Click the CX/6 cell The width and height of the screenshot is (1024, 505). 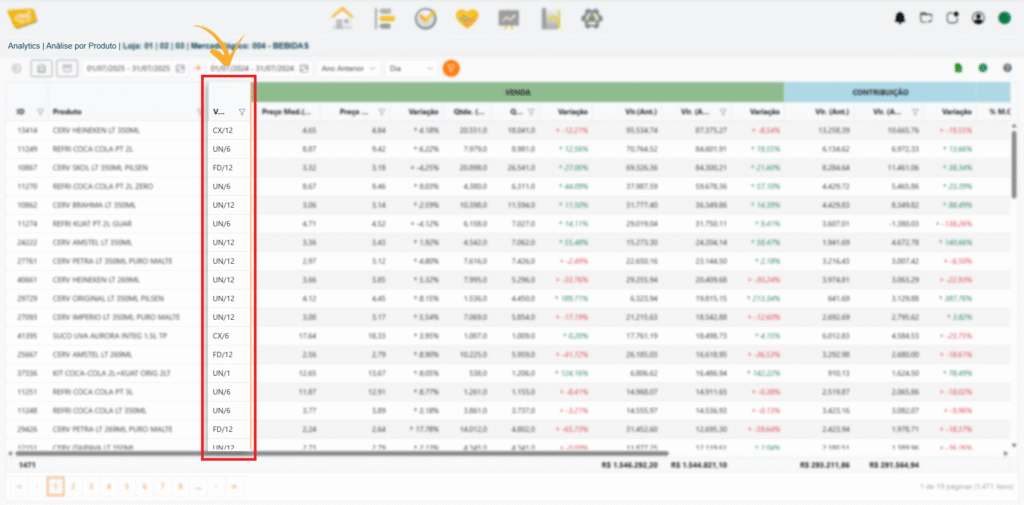pyautogui.click(x=229, y=335)
